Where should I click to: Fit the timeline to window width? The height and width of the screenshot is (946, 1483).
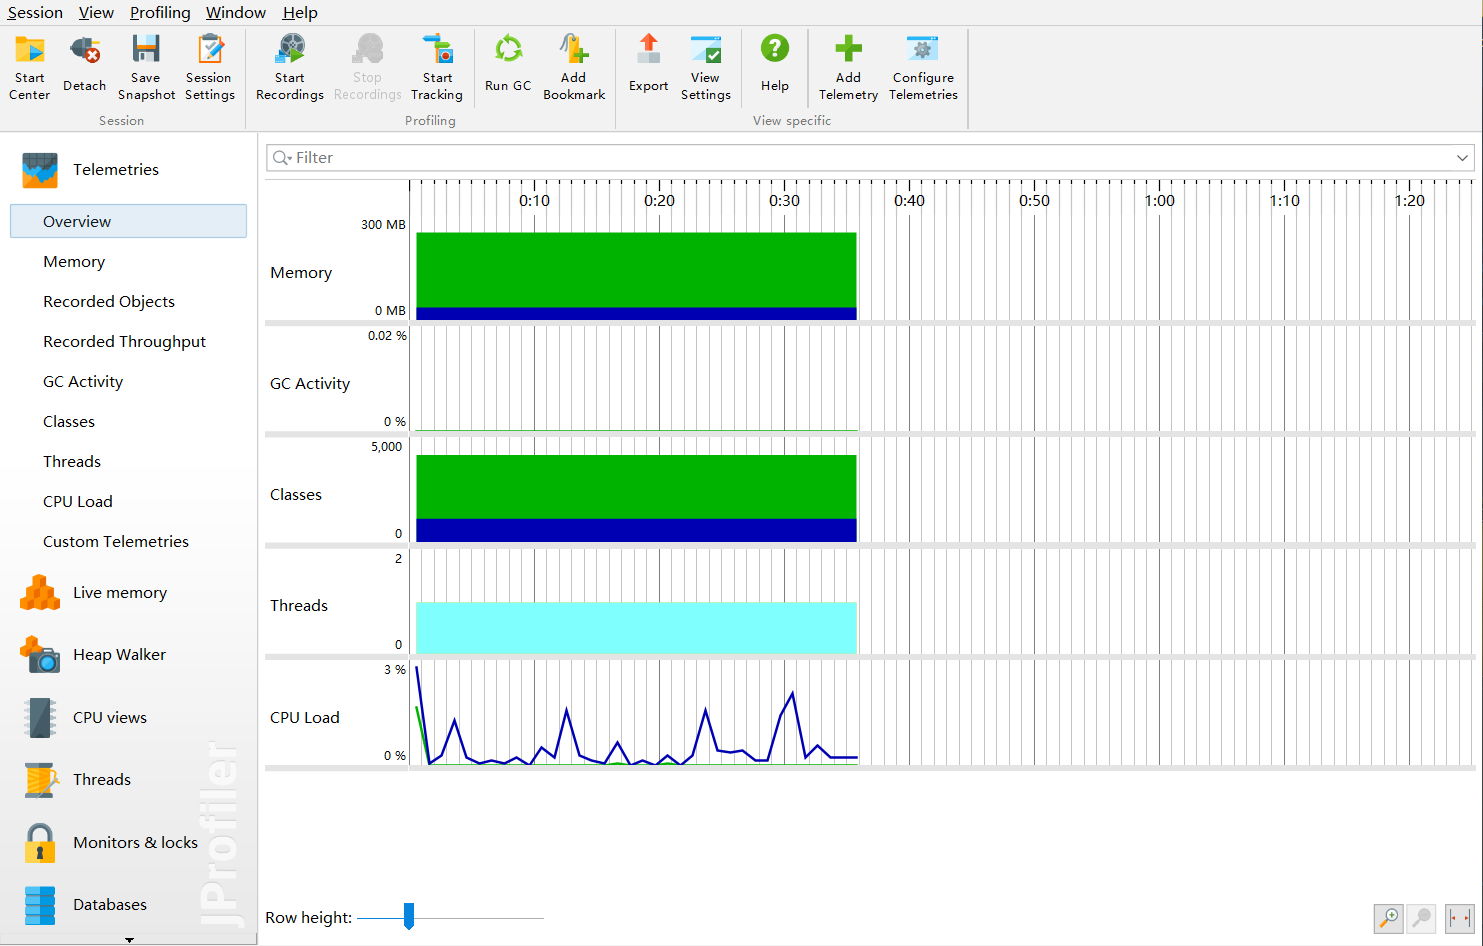click(x=1459, y=918)
